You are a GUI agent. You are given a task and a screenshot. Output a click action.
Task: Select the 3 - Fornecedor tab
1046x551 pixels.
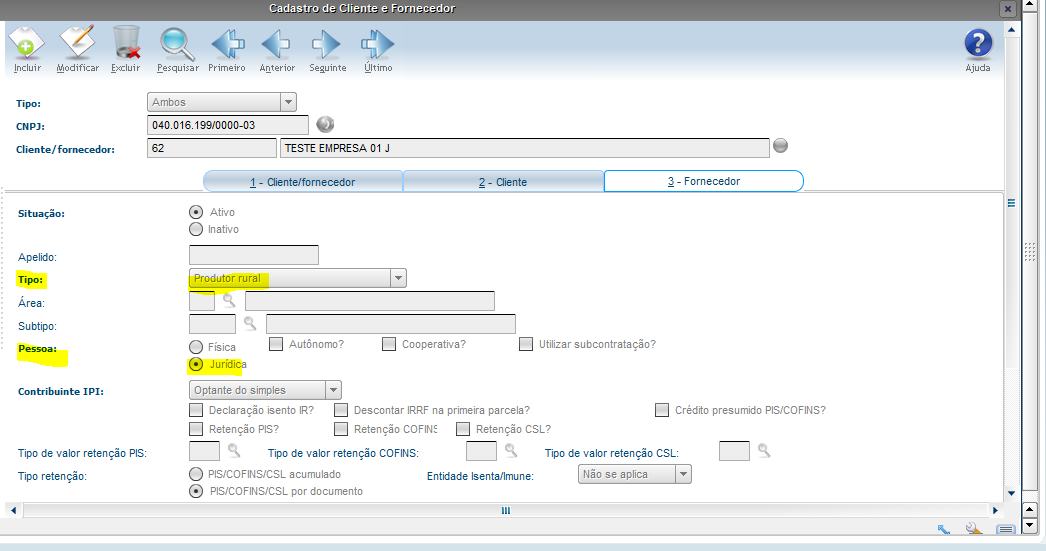pos(704,181)
